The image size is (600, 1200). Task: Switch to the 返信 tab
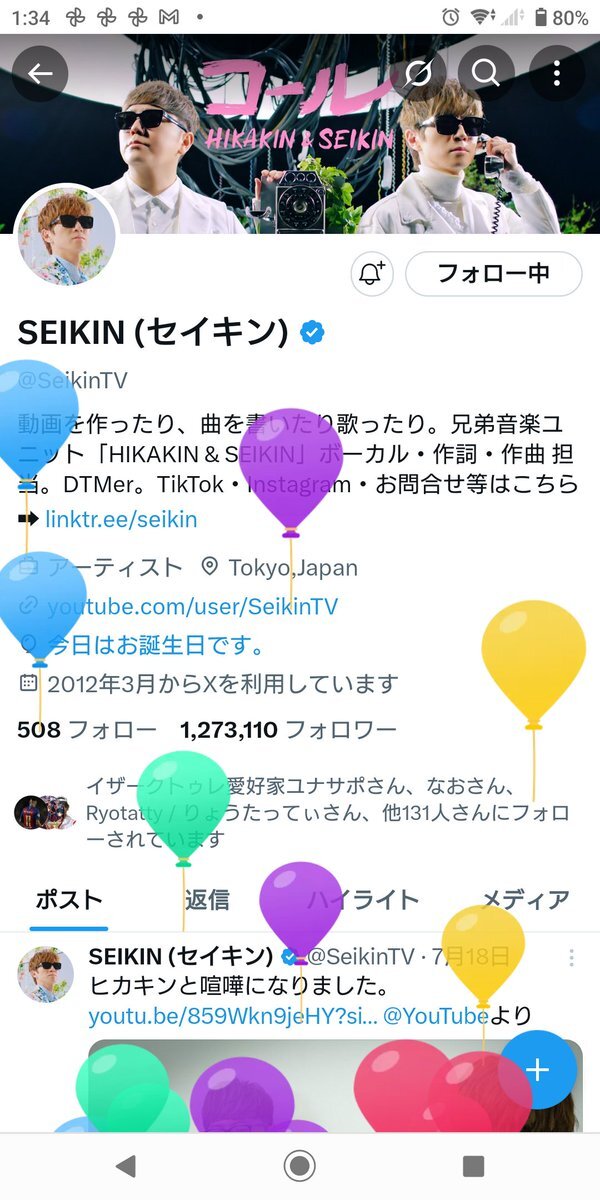[207, 899]
